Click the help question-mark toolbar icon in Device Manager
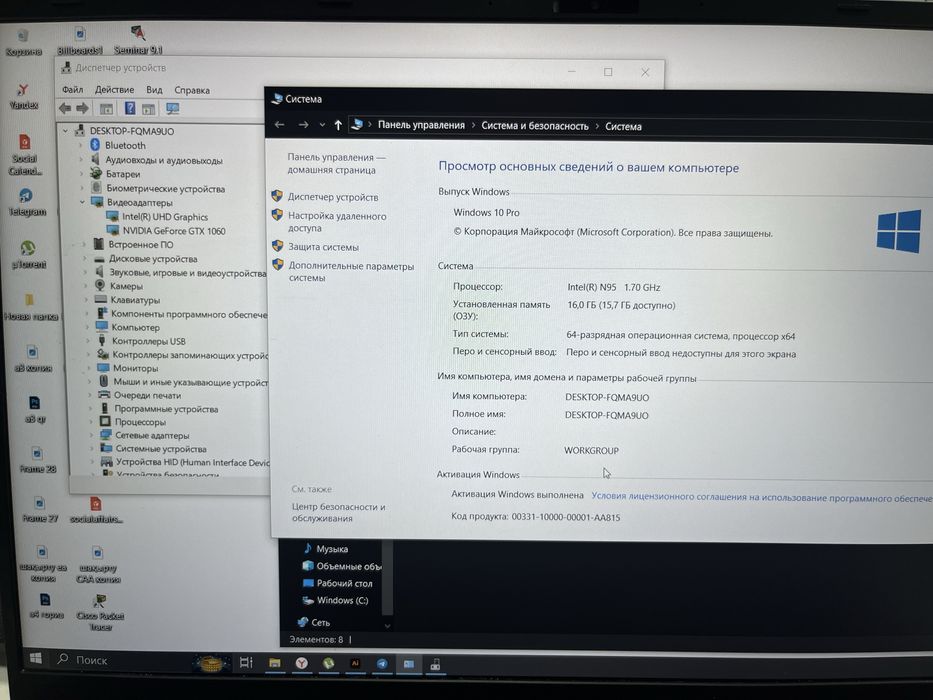This screenshot has width=933, height=700. point(130,108)
